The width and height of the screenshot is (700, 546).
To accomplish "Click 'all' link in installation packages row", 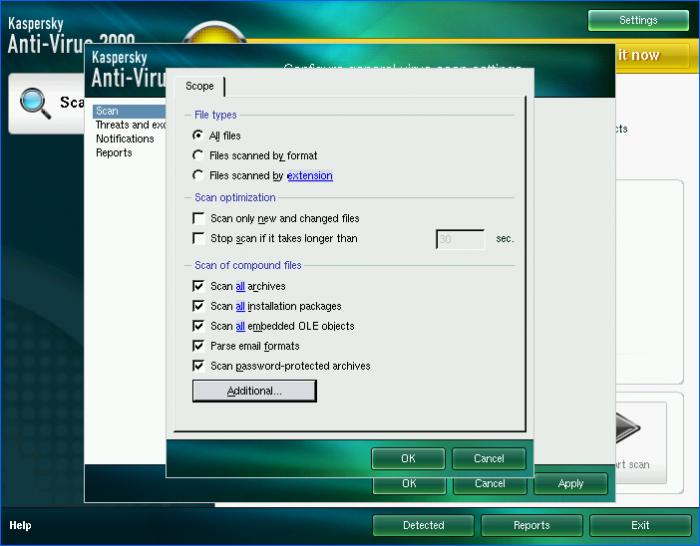I will 240,306.
